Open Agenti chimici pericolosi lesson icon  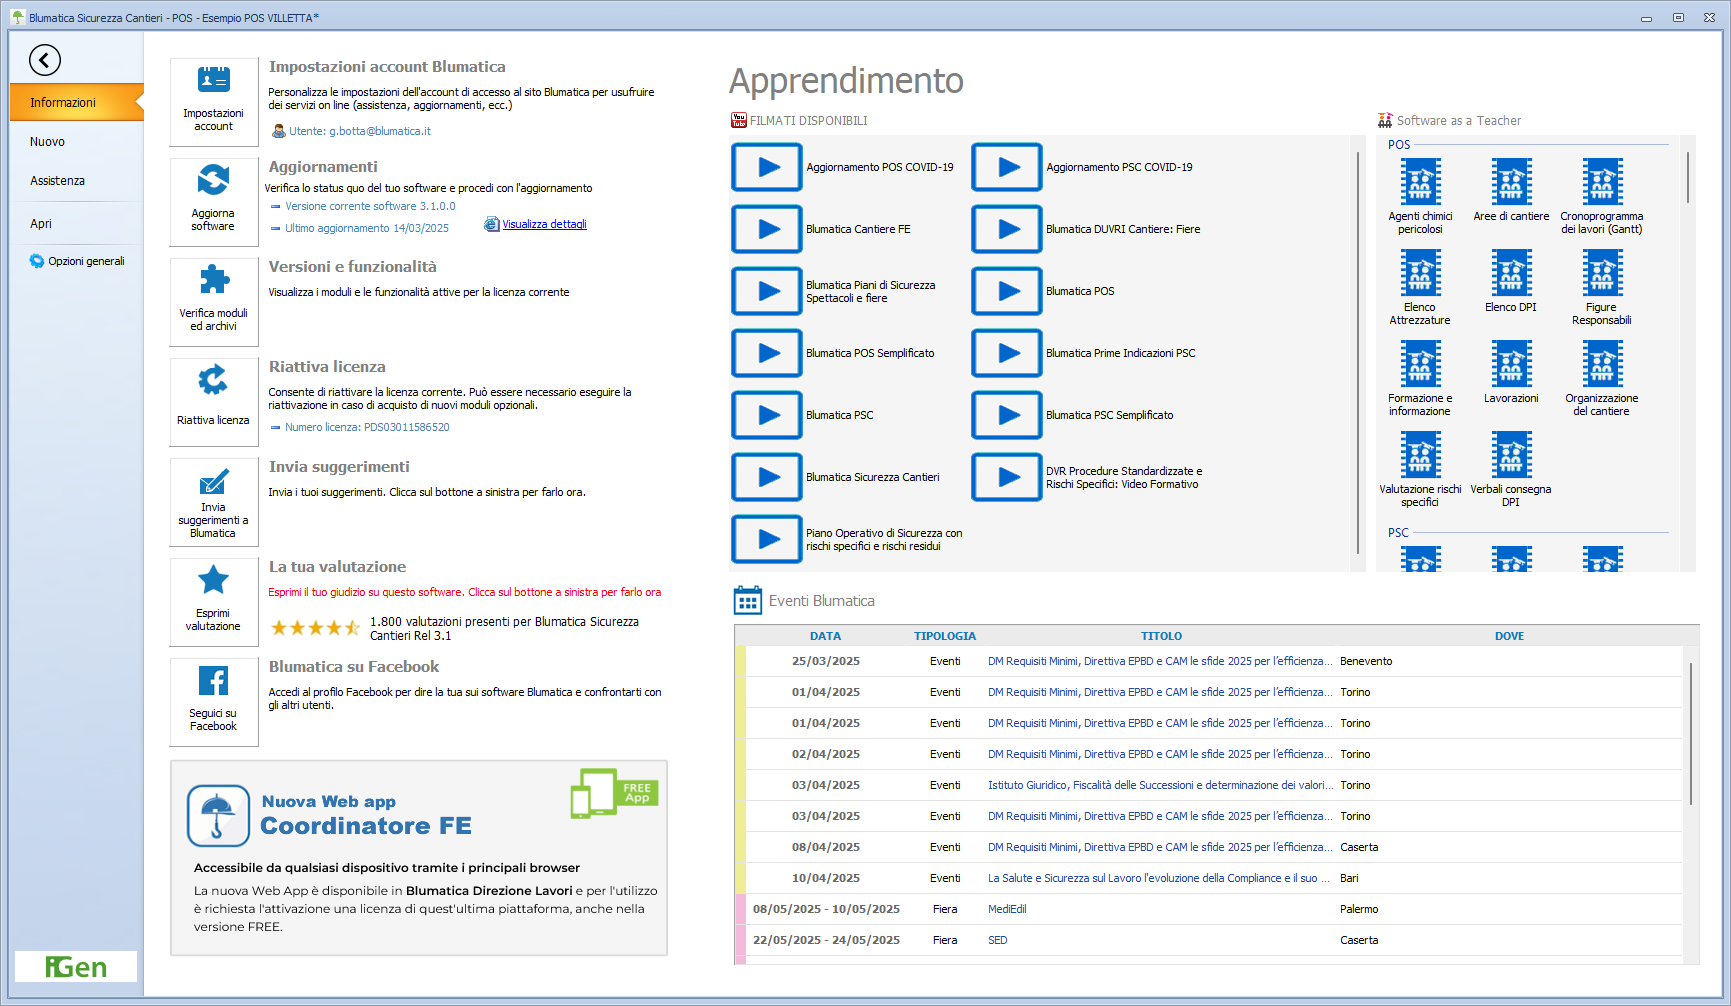(x=1420, y=182)
